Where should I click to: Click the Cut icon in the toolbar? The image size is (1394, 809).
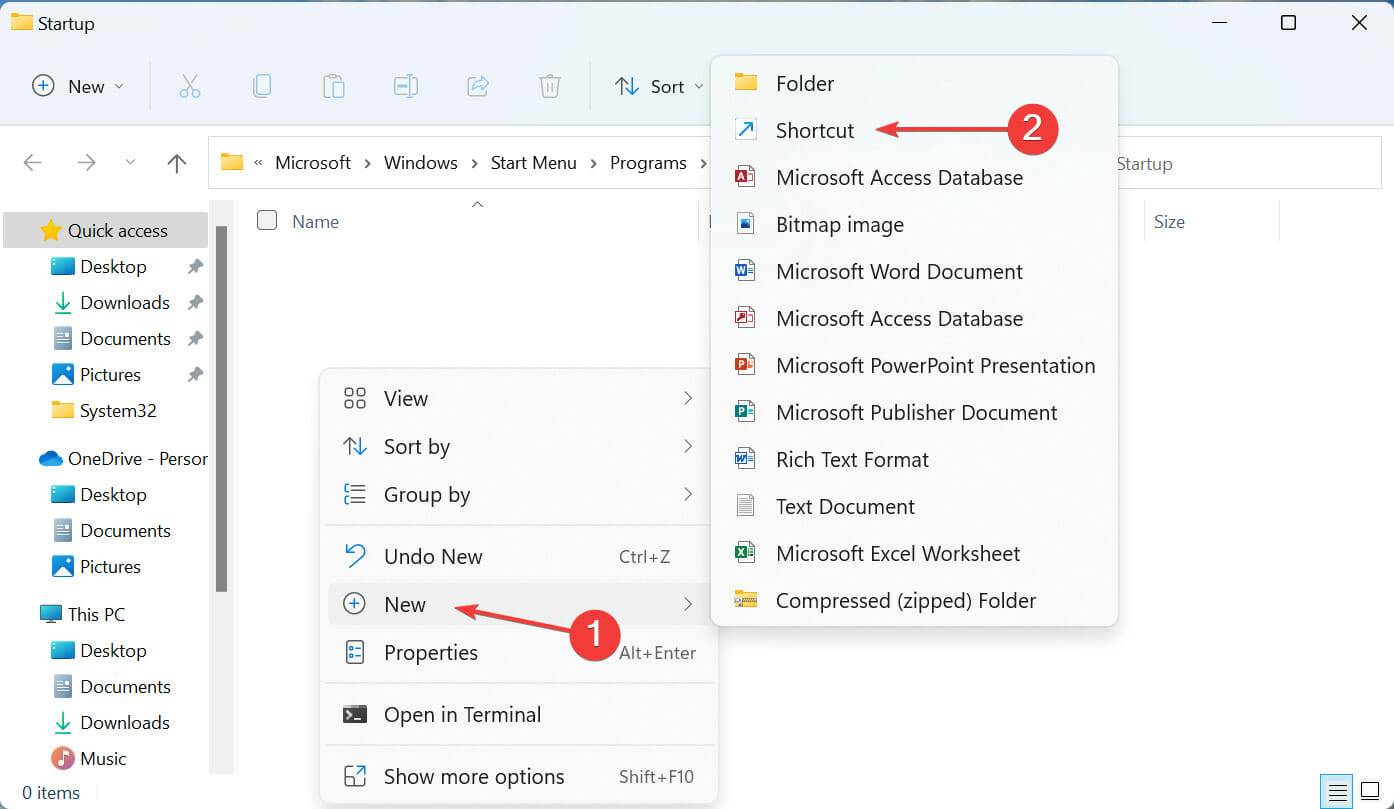click(190, 86)
